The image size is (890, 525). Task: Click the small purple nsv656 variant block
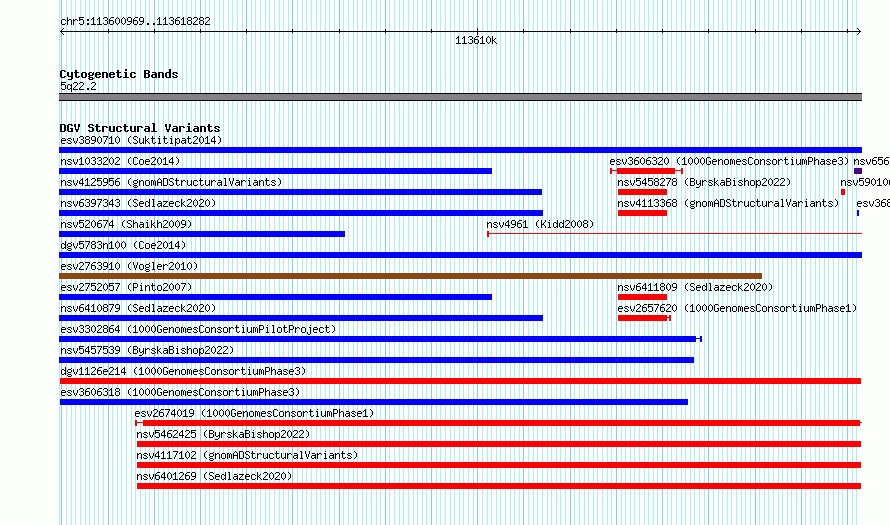(858, 171)
